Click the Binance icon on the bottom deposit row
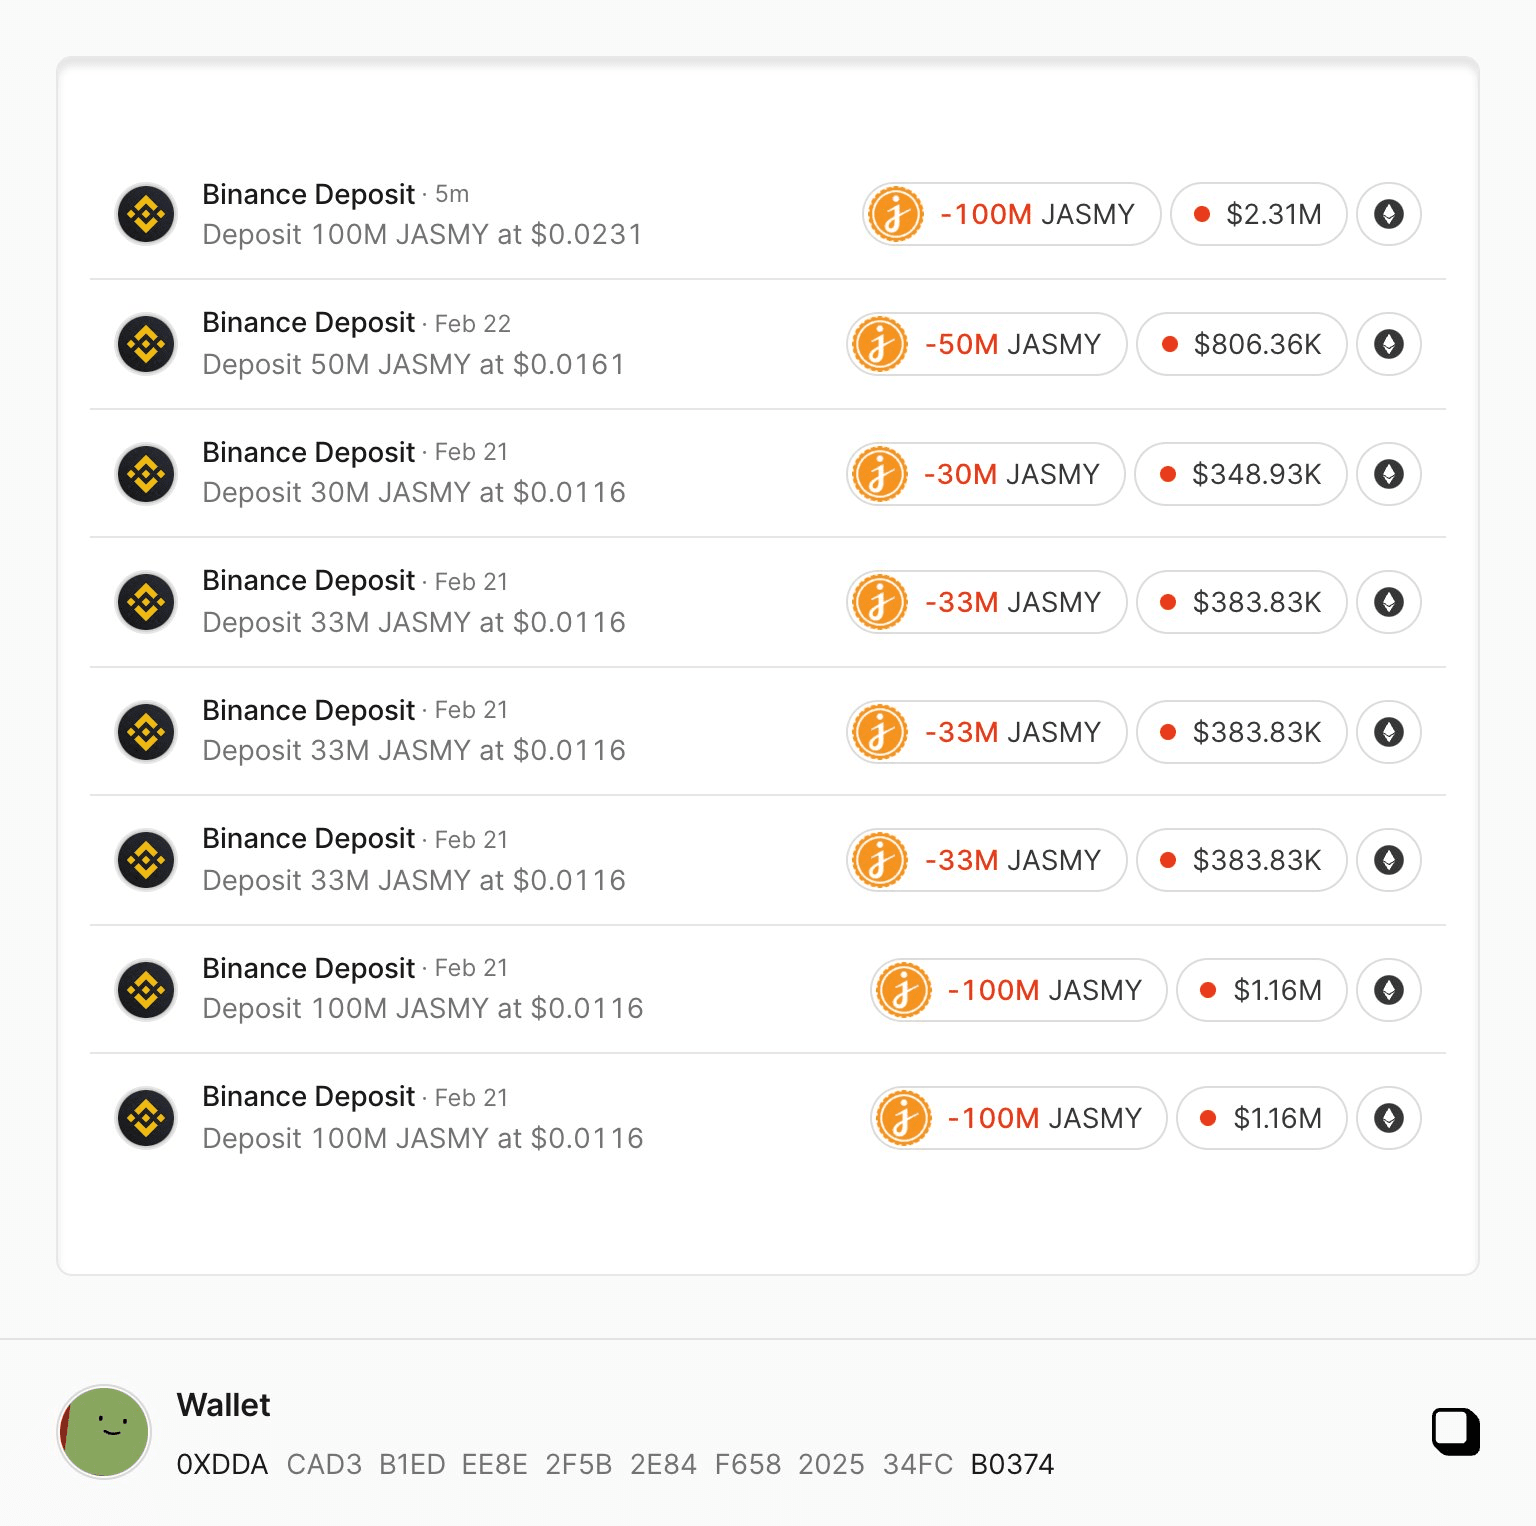Screen dimensions: 1536x1526 coord(146,1118)
